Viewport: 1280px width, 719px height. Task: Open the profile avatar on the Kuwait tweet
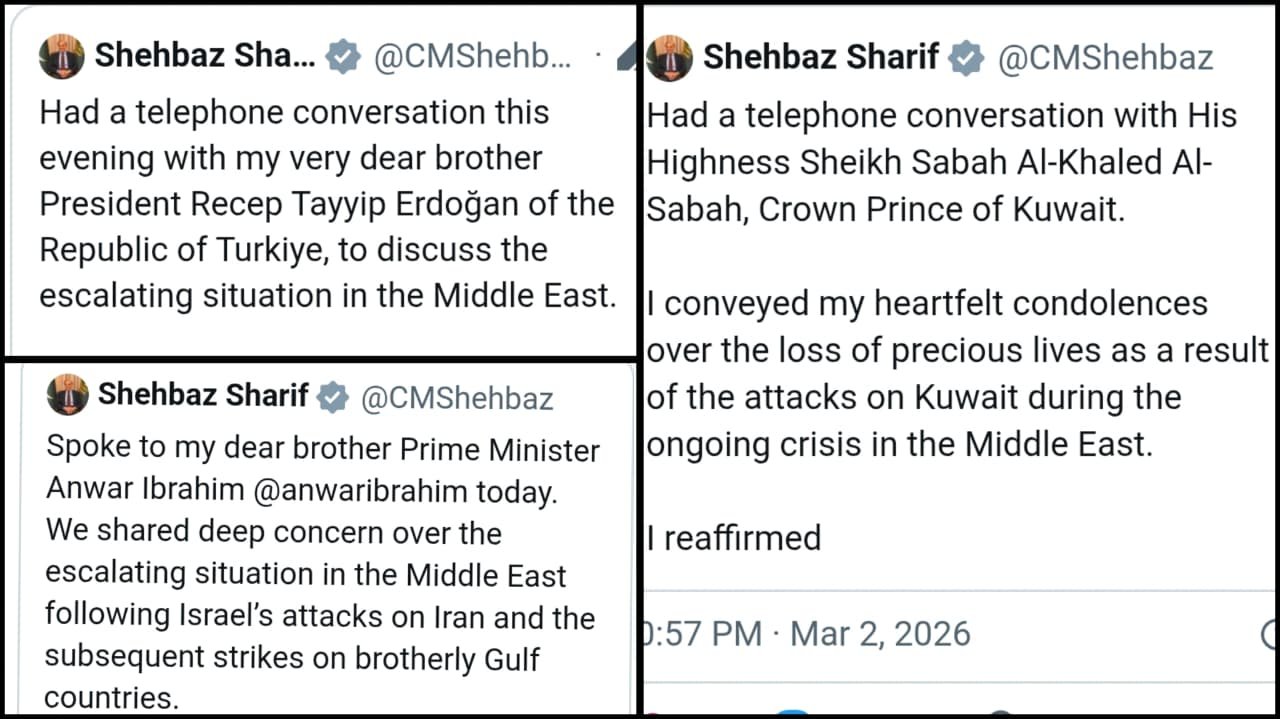click(x=670, y=57)
